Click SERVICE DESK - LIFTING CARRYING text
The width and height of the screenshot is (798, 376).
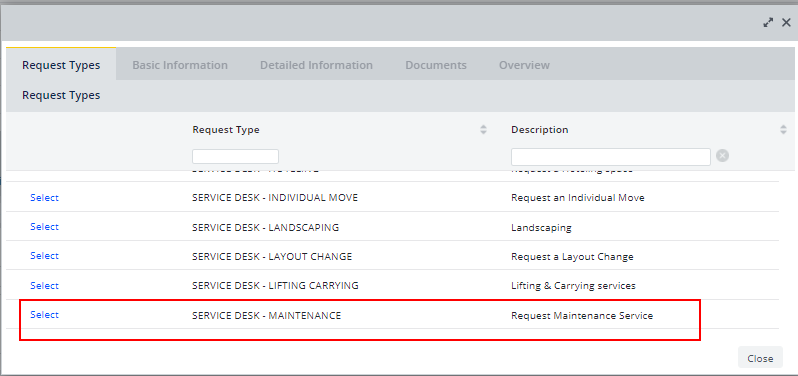coord(275,285)
